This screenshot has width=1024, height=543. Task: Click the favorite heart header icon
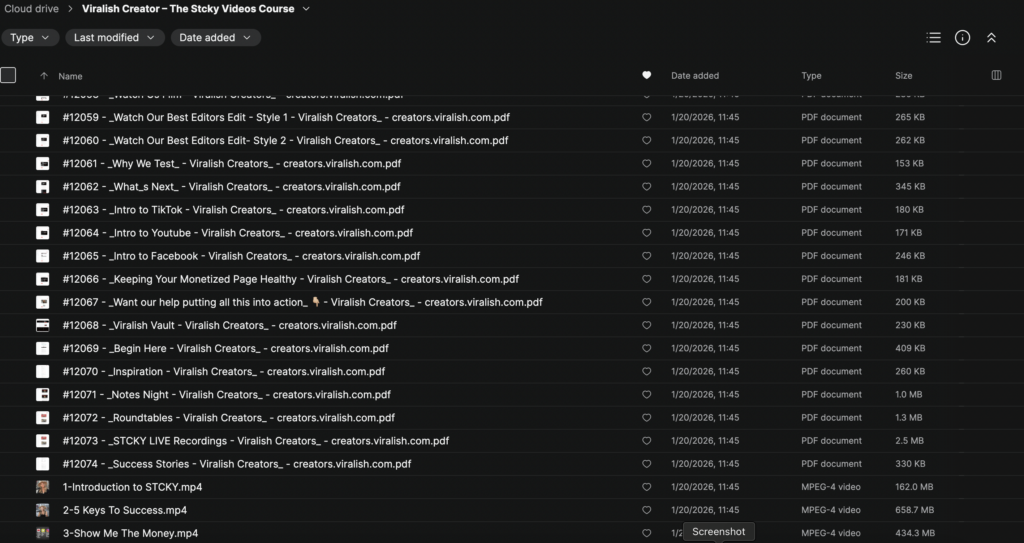(x=646, y=75)
